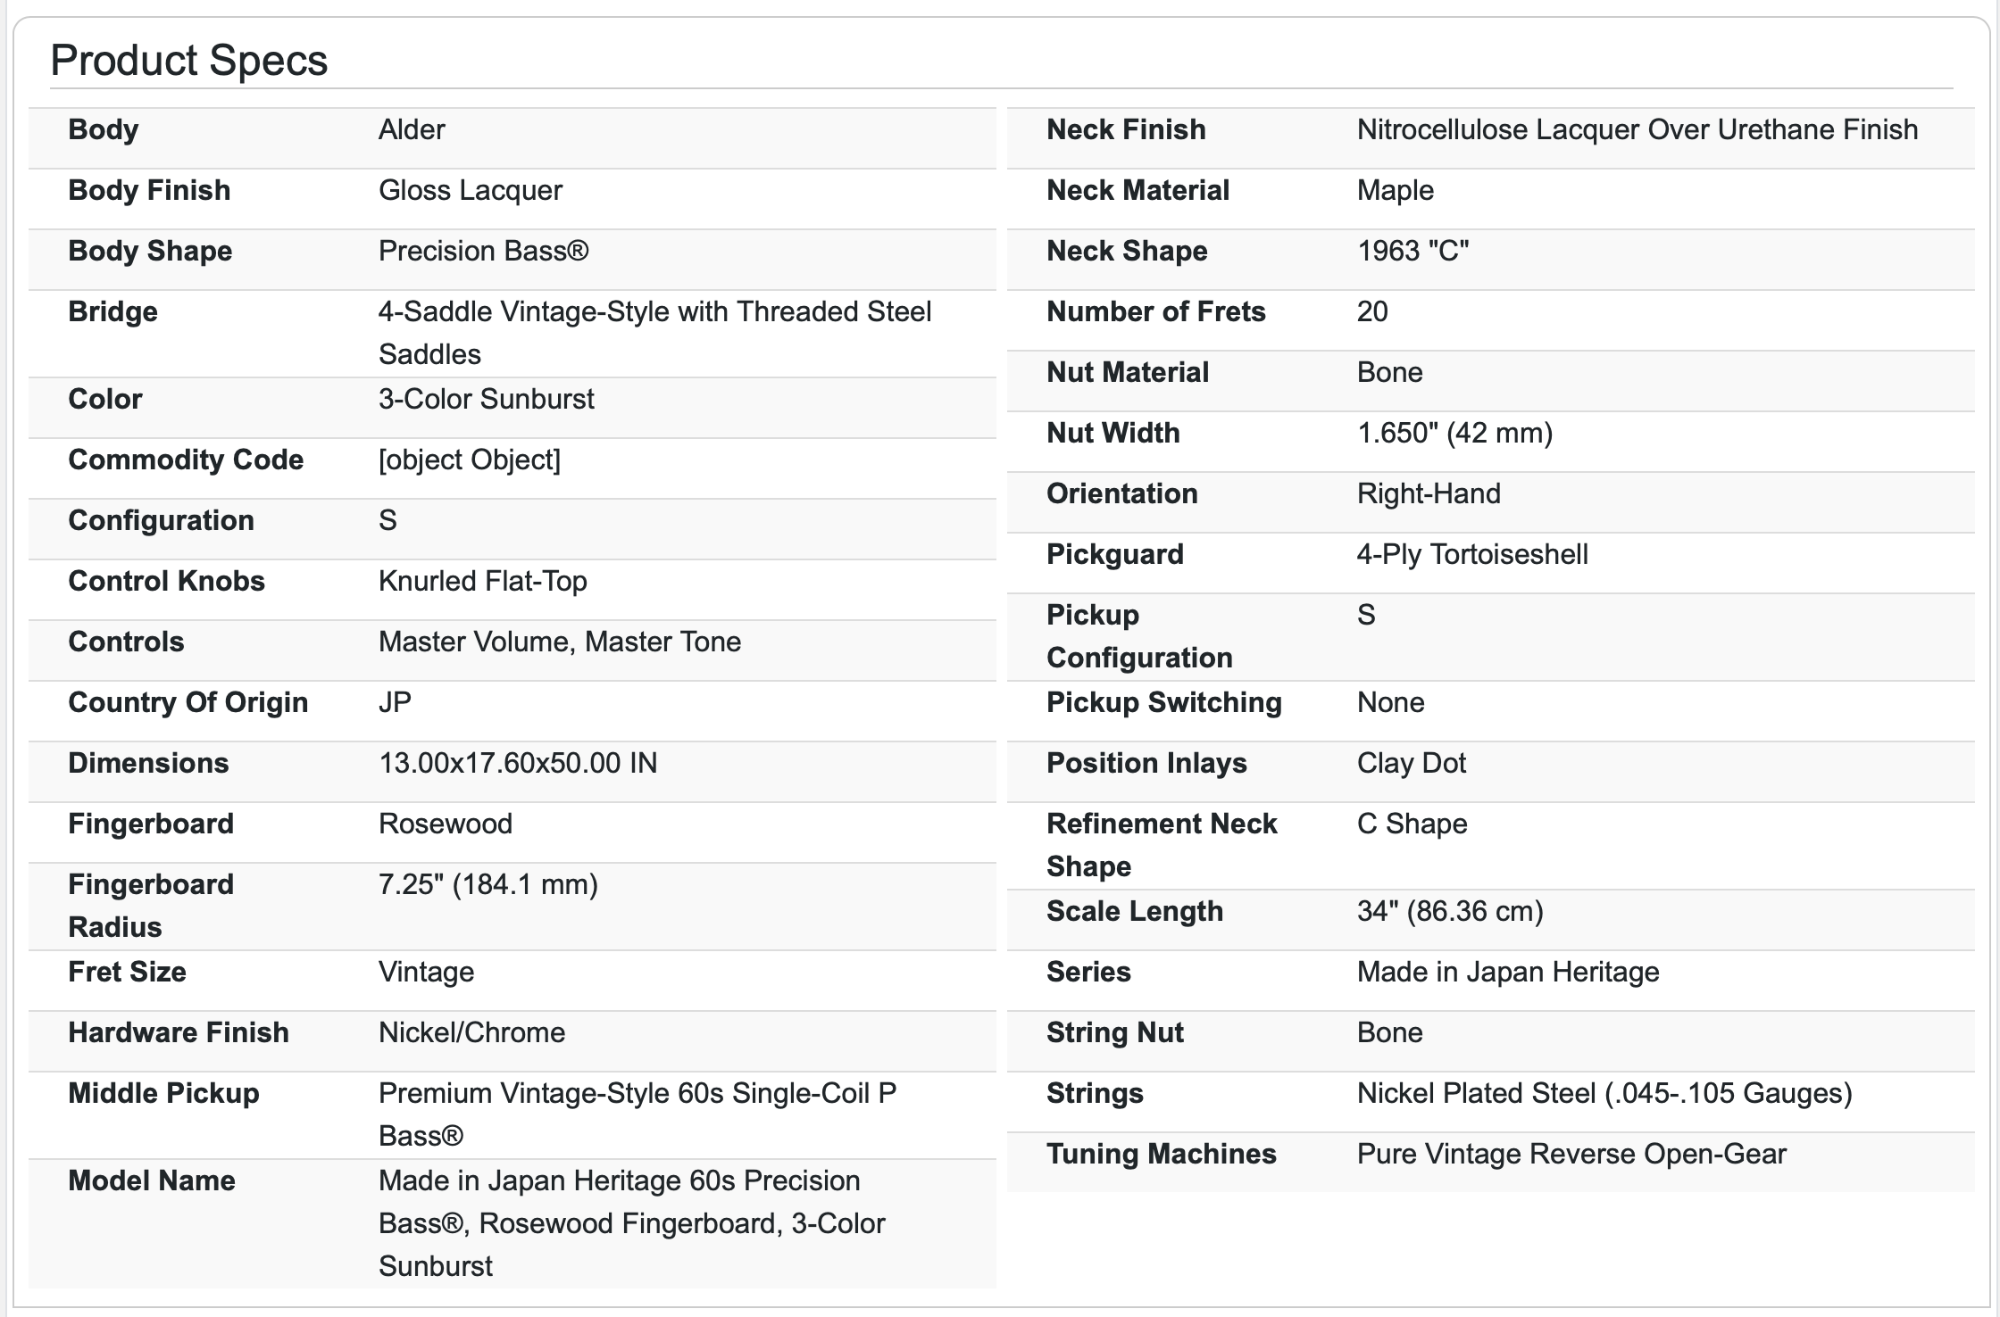Select the '4-Saddle Vintage-Style' bridge description
The image size is (2000, 1317).
[655, 333]
